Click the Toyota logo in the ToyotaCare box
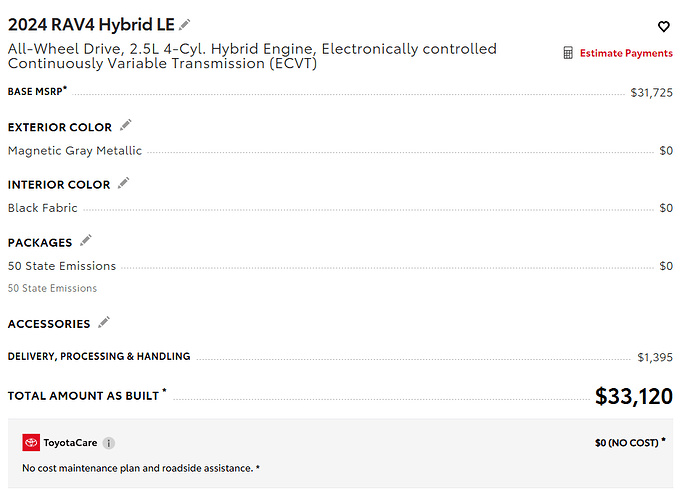This screenshot has height=494, width=690. (31, 442)
